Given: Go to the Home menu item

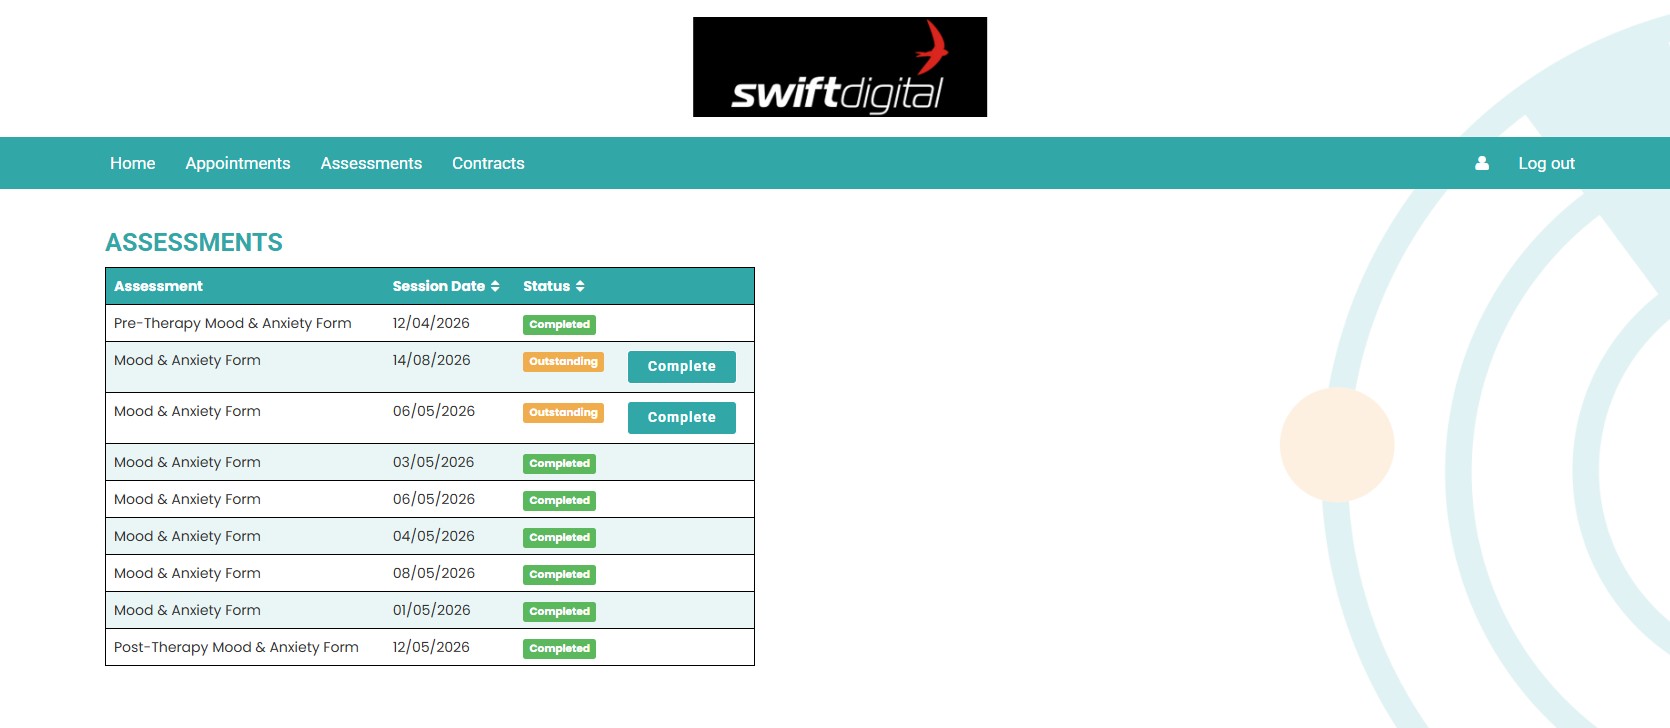Looking at the screenshot, I should (x=133, y=163).
